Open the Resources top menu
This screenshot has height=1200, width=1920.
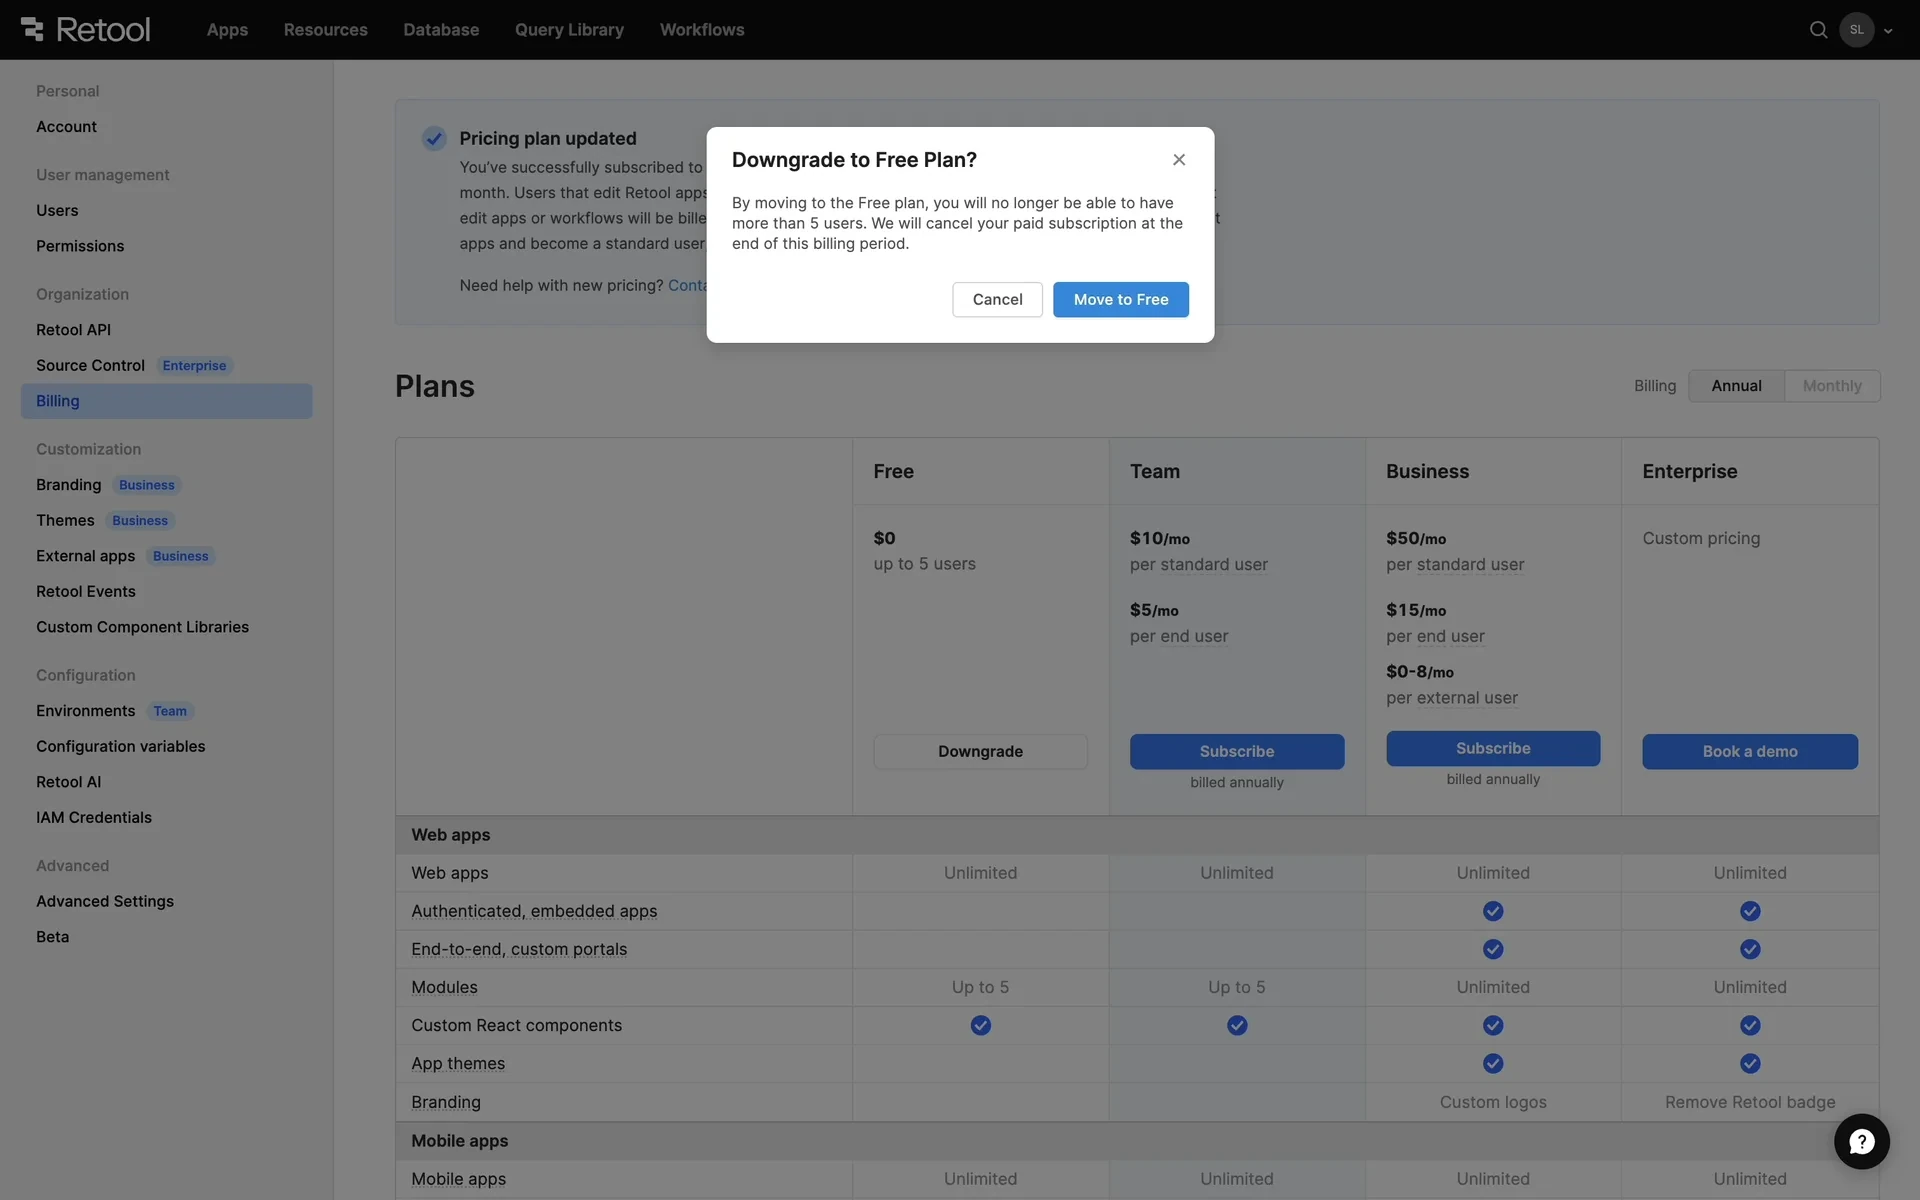pyautogui.click(x=325, y=30)
